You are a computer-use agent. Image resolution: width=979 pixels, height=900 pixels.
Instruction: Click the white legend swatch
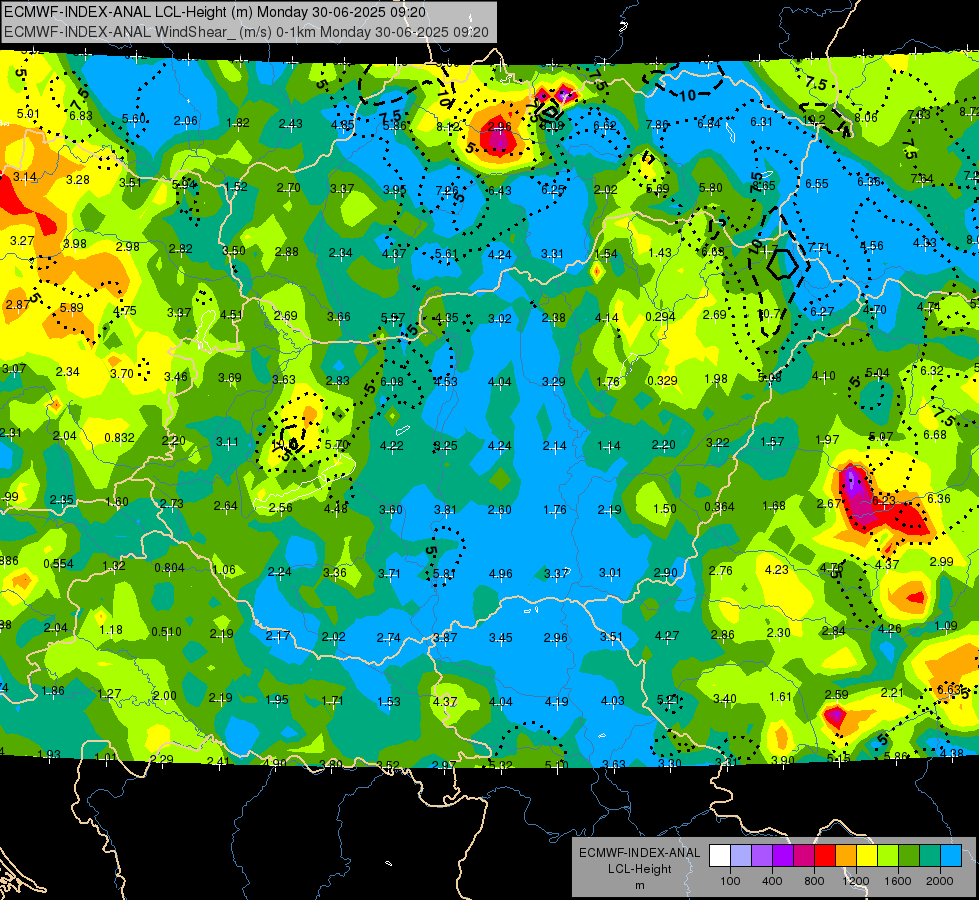[x=720, y=855]
